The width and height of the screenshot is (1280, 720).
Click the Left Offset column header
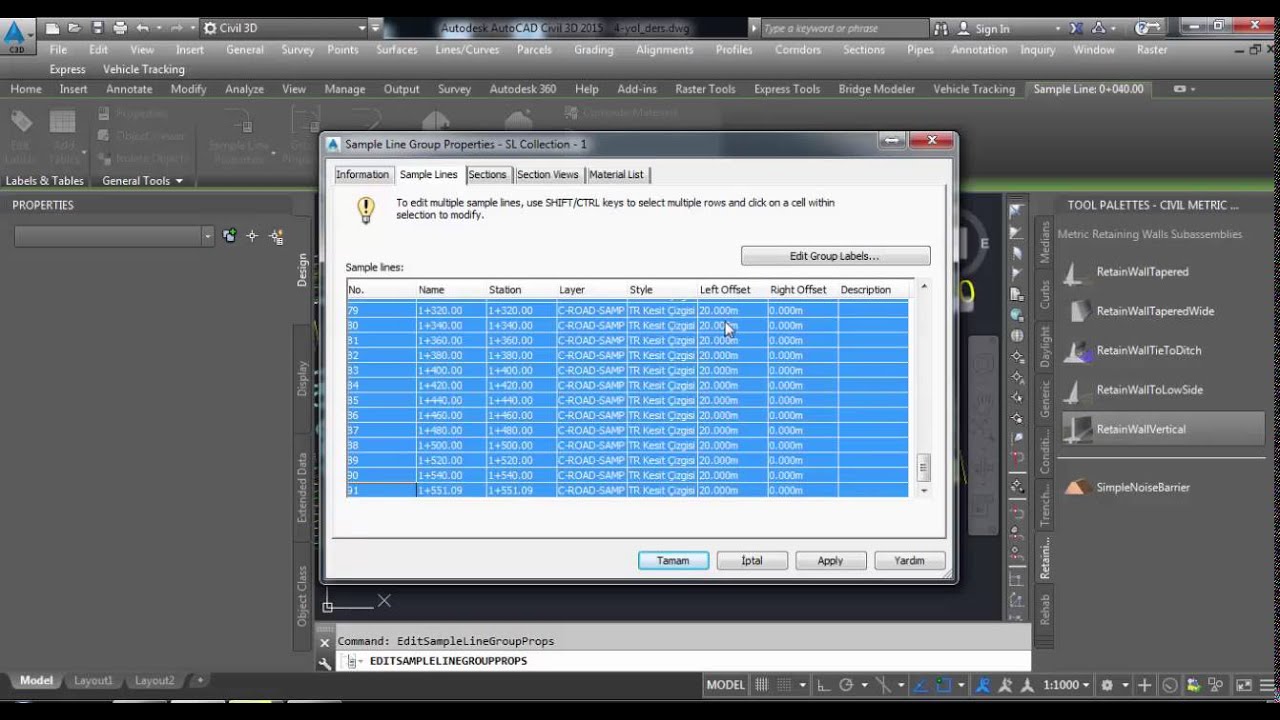tap(731, 289)
